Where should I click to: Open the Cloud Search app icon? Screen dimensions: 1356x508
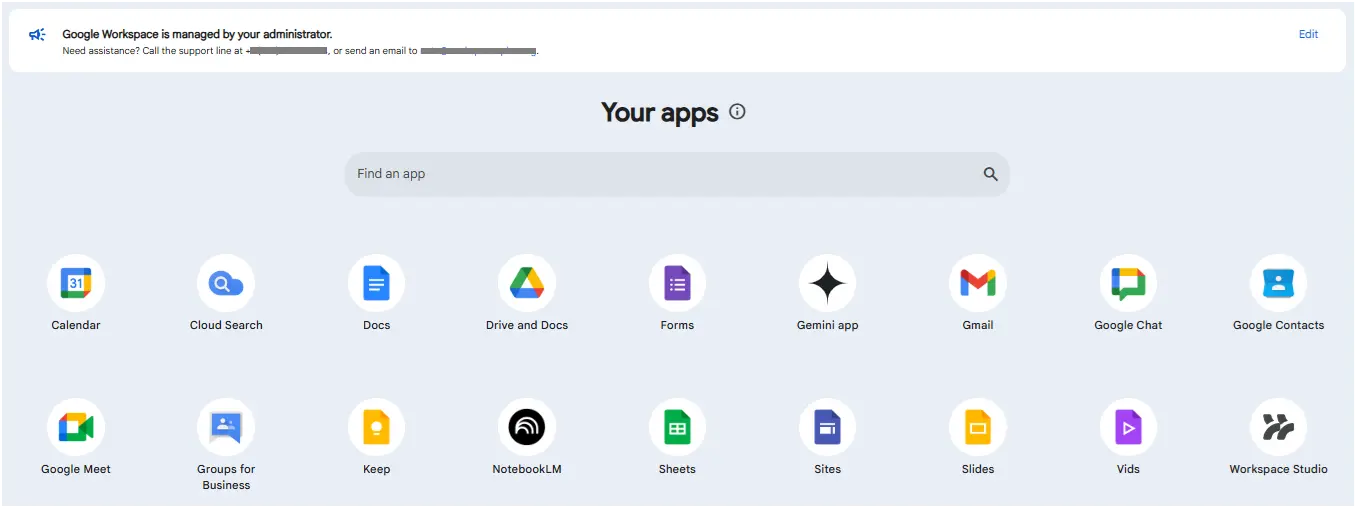(x=226, y=283)
